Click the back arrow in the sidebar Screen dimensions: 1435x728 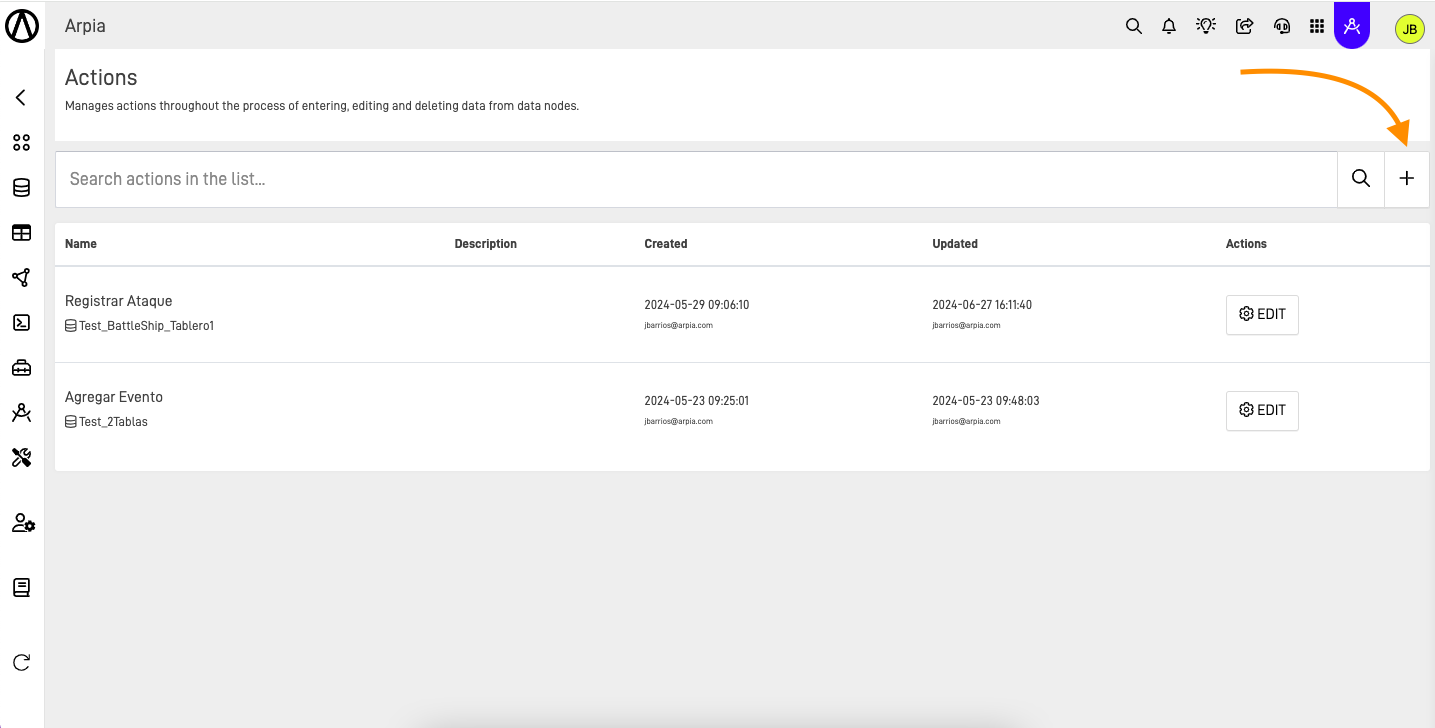tap(21, 97)
